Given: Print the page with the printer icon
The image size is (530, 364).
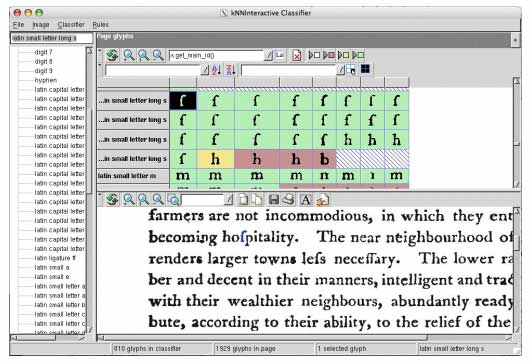Looking at the screenshot, I should click(288, 200).
